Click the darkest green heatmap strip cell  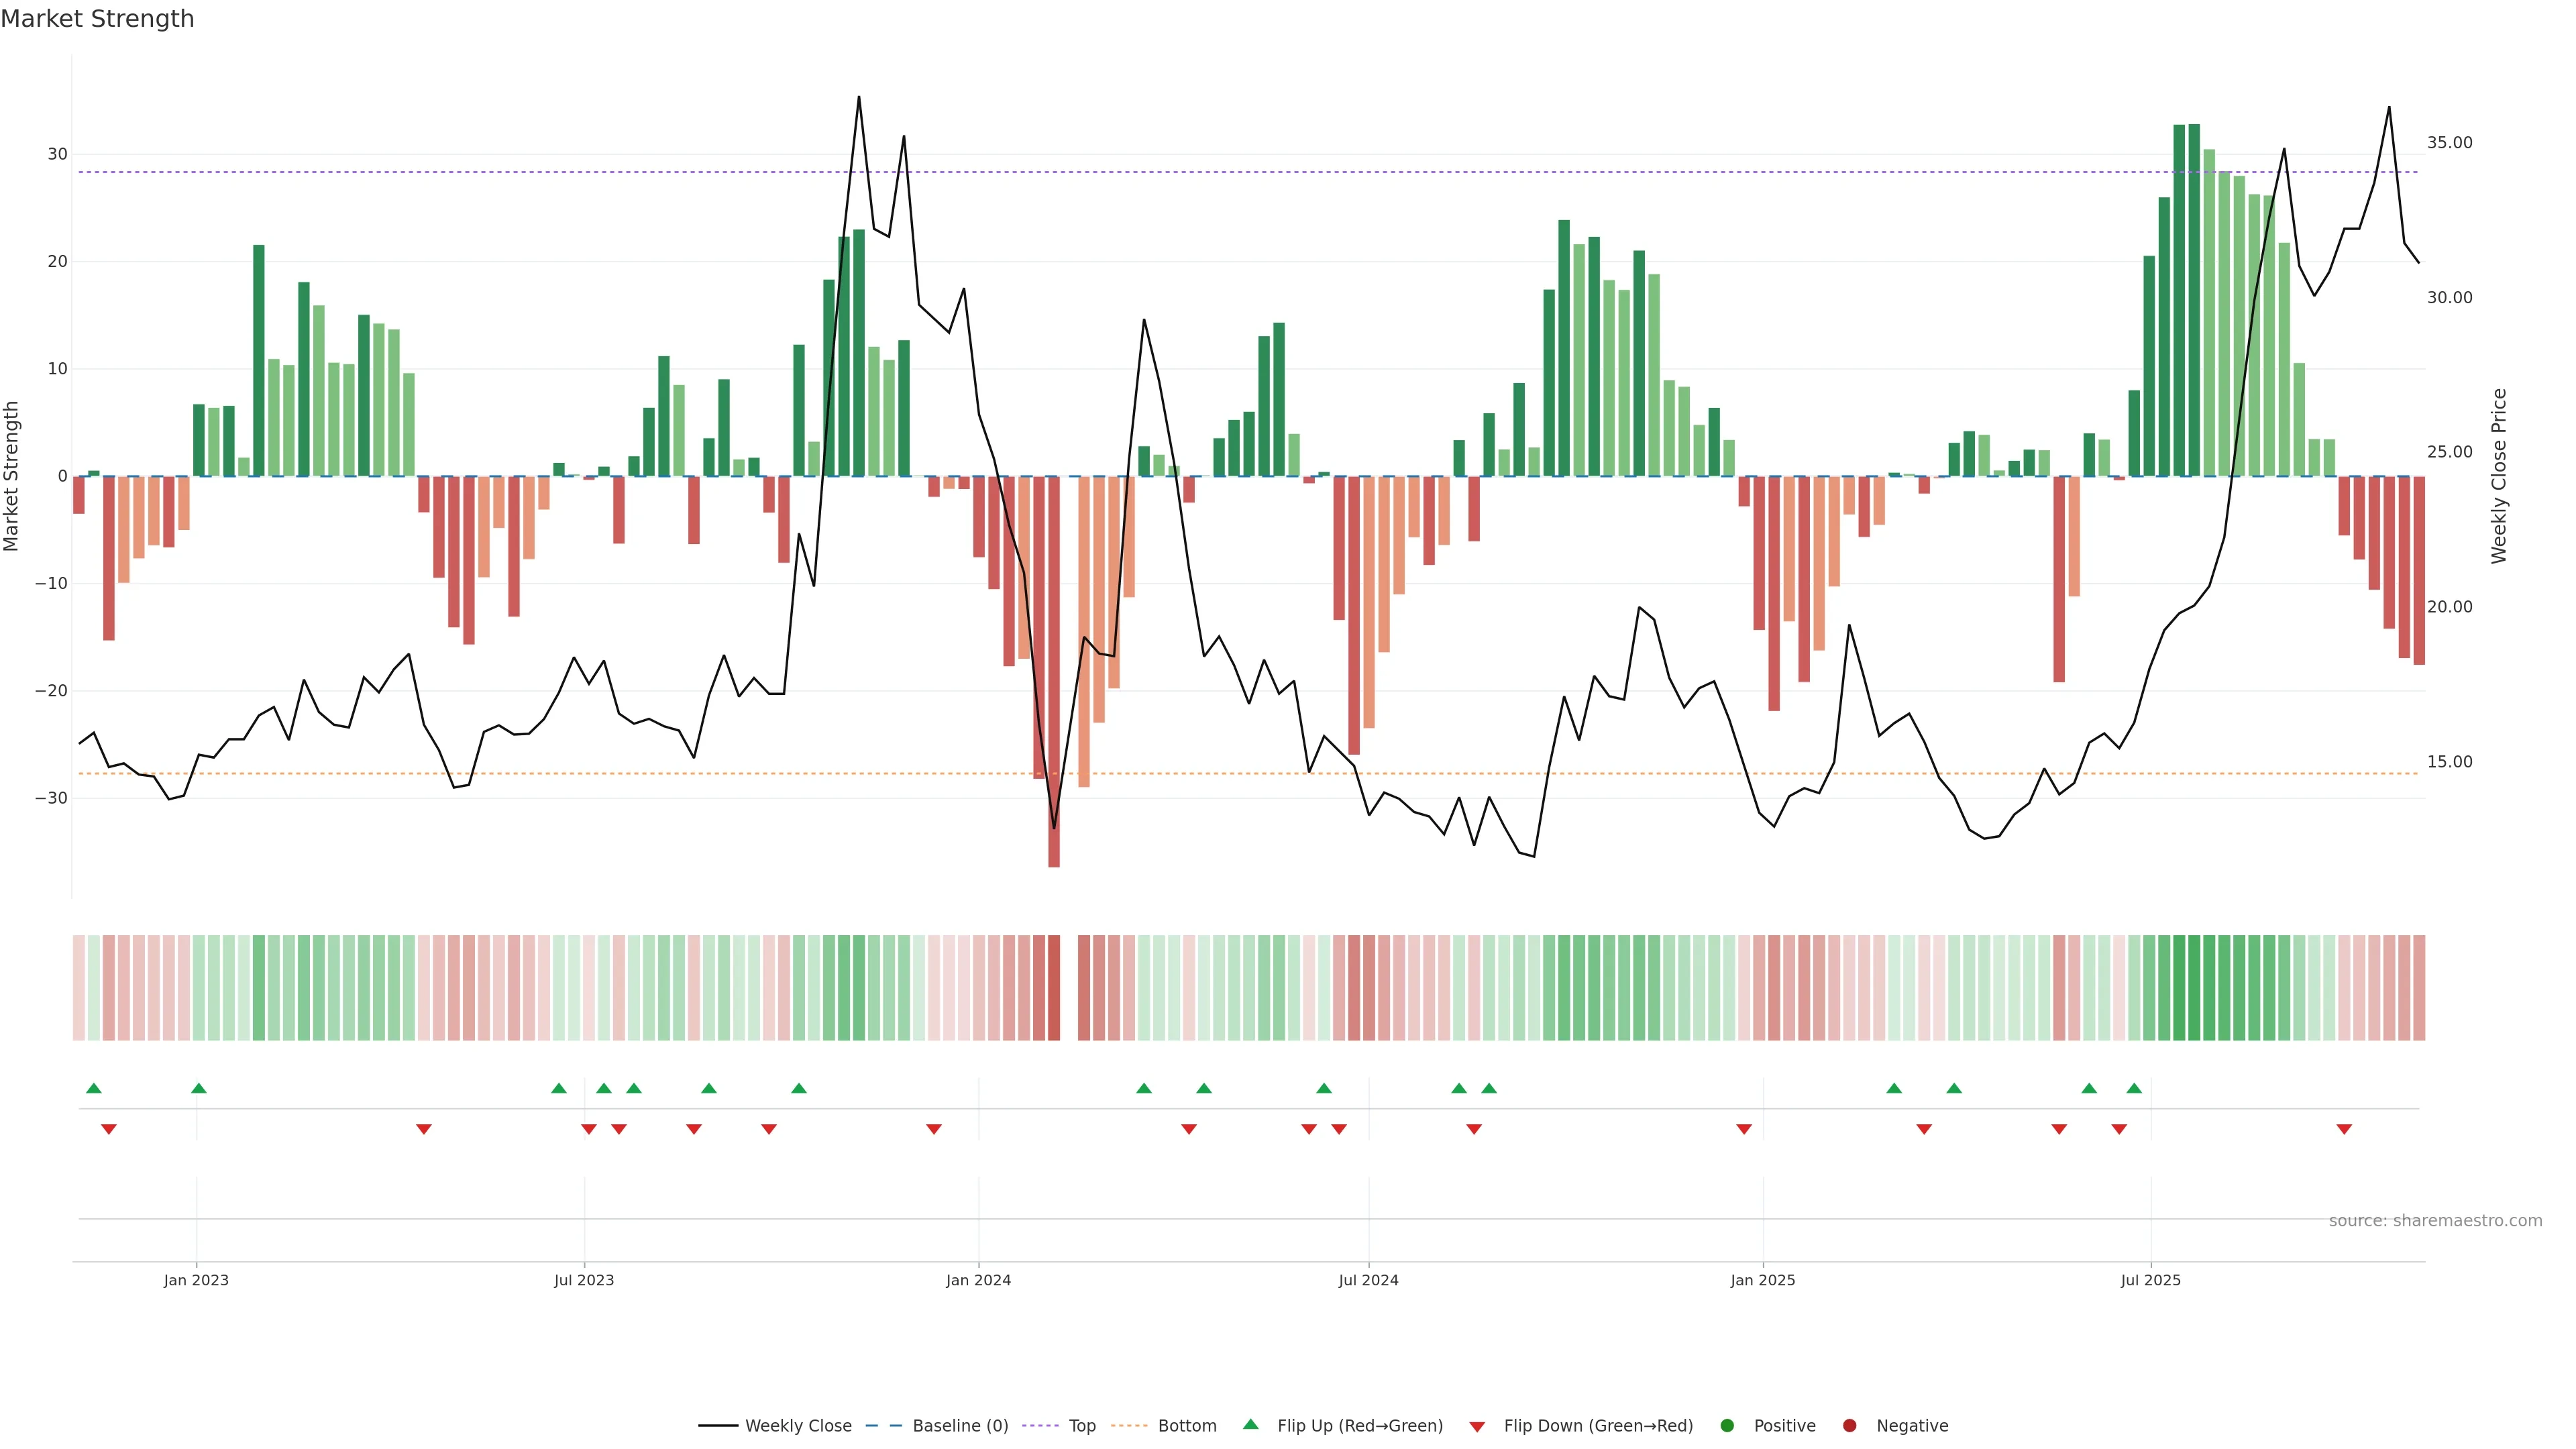[2179, 987]
